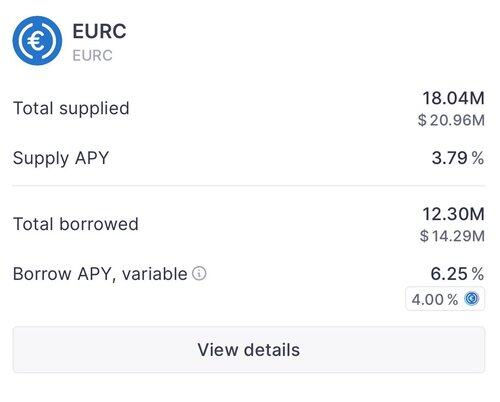Image resolution: width=500 pixels, height=402 pixels.
Task: Click the View details button text
Action: (249, 350)
